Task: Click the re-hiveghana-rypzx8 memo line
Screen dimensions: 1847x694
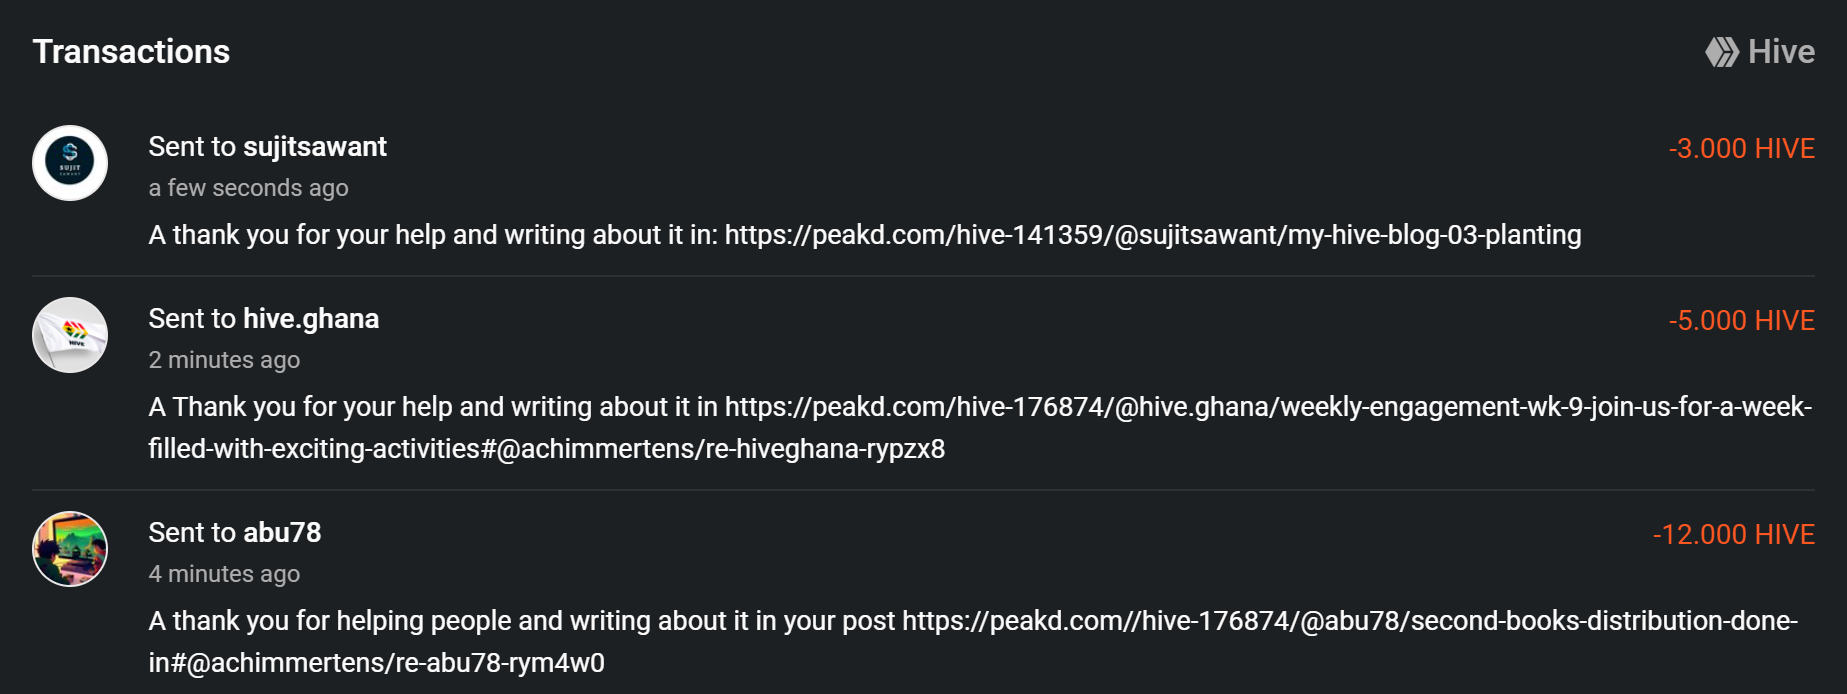Action: pos(547,449)
